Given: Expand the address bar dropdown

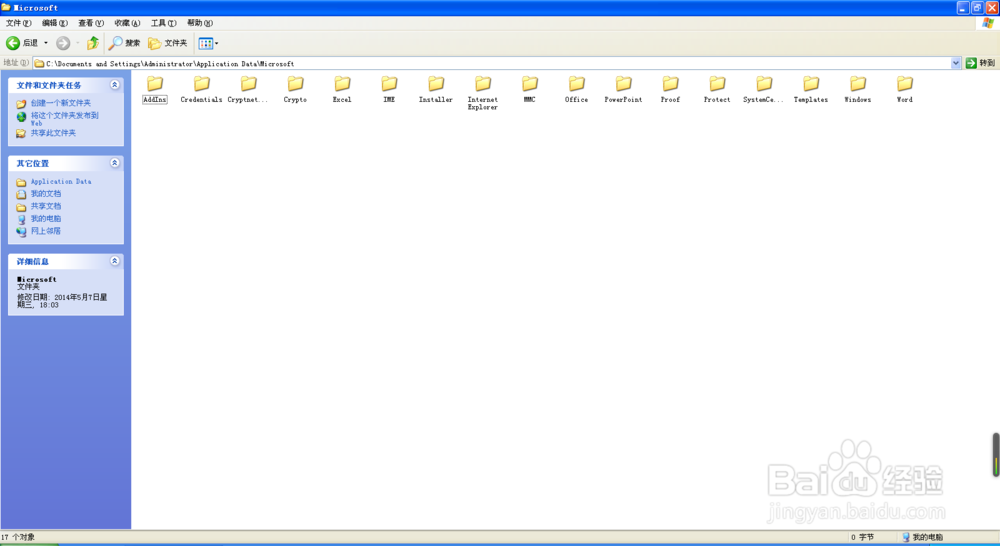Looking at the screenshot, I should pyautogui.click(x=955, y=63).
